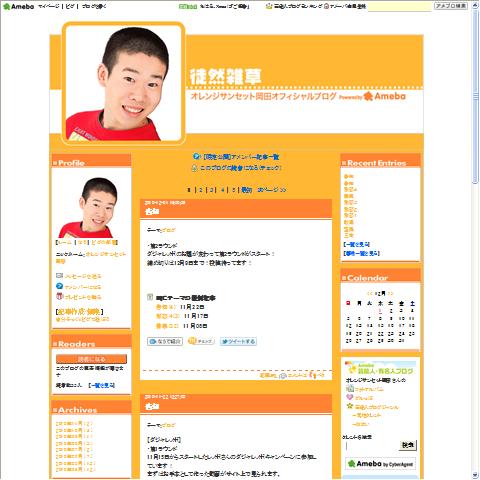This screenshot has width=480, height=480.
Task: Go to next month with calendar >> arrow
Action: [x=390, y=294]
